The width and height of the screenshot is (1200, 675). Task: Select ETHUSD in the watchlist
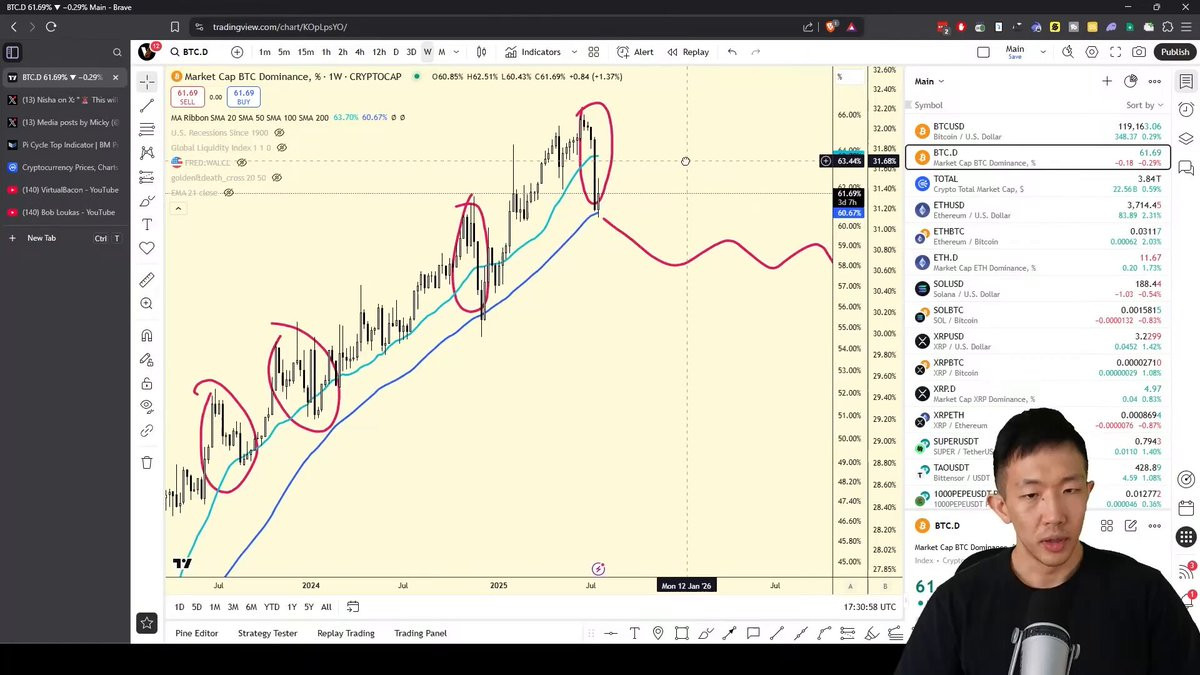(x=1037, y=210)
